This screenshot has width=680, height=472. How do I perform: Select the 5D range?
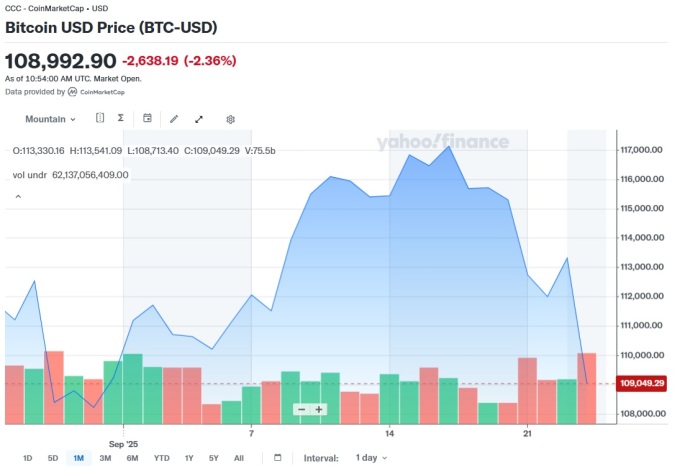(52, 458)
